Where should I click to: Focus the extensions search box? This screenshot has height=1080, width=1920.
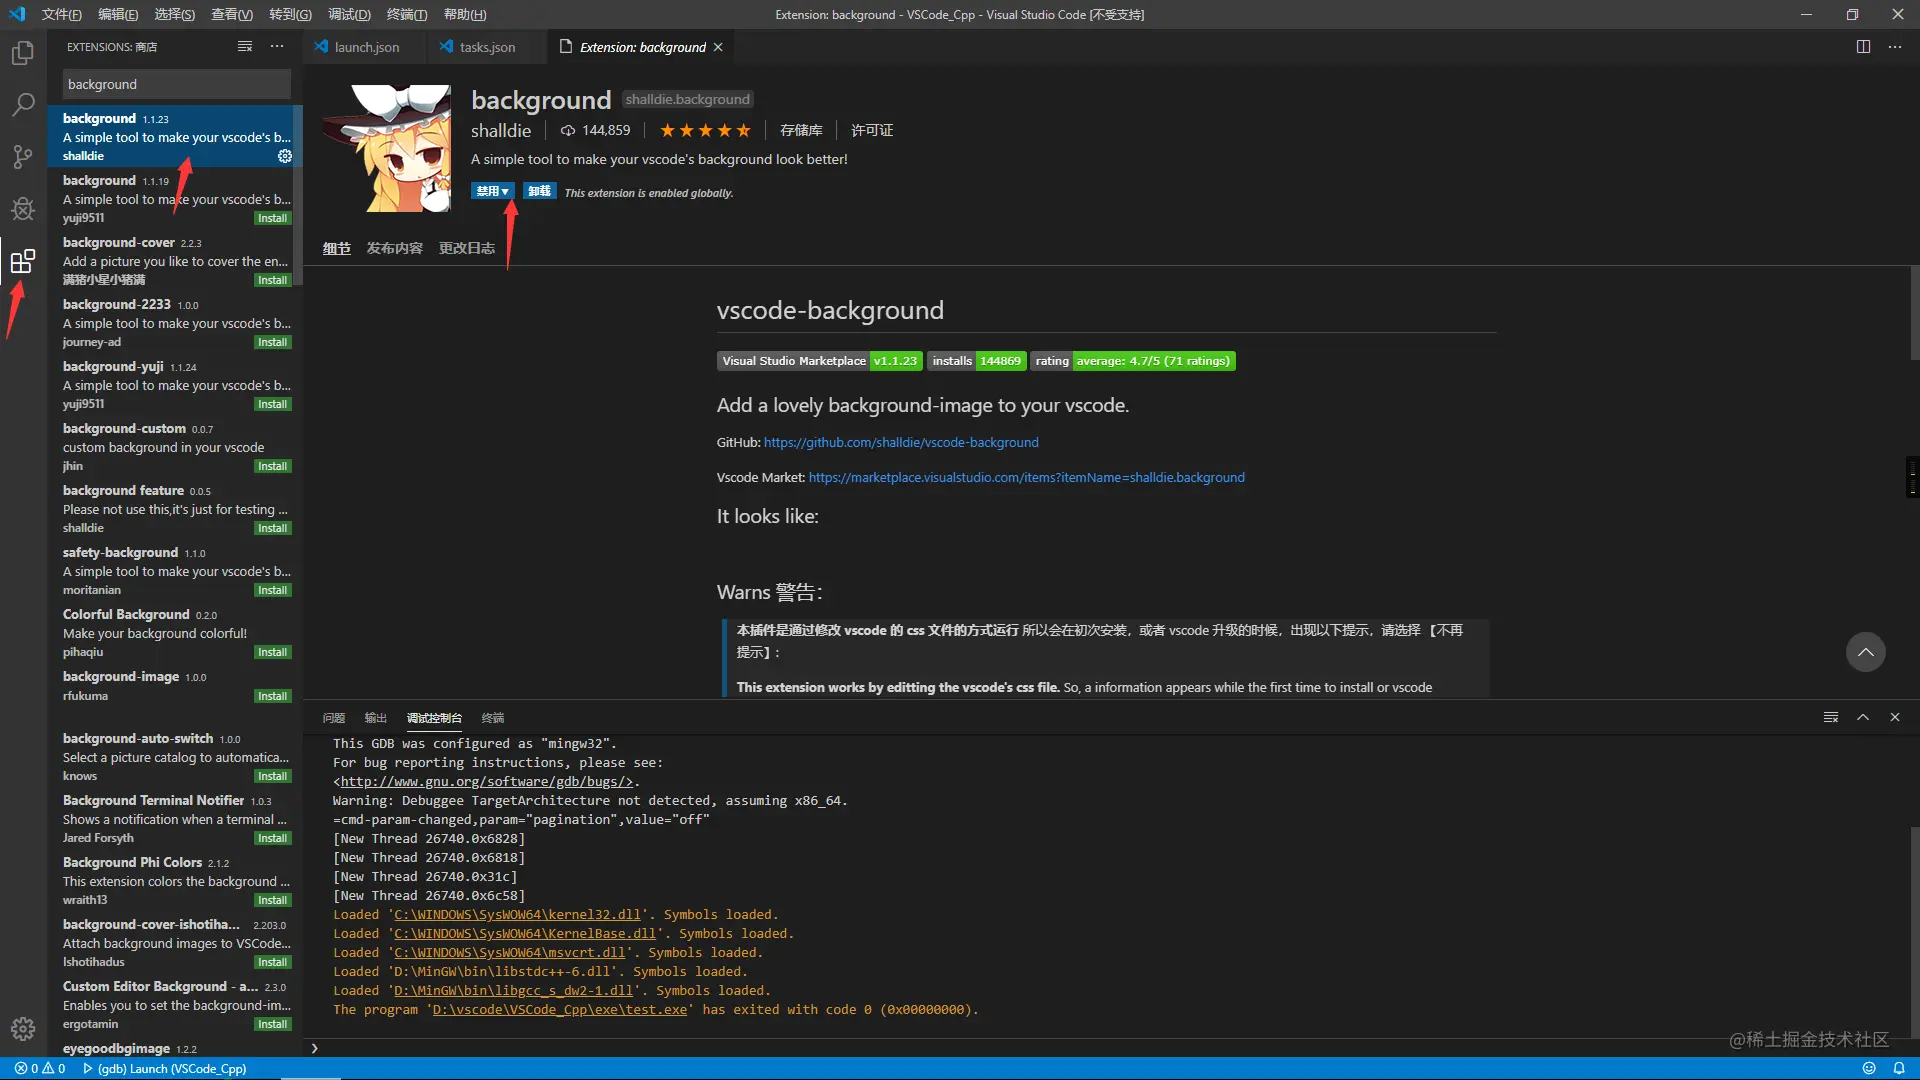click(177, 84)
